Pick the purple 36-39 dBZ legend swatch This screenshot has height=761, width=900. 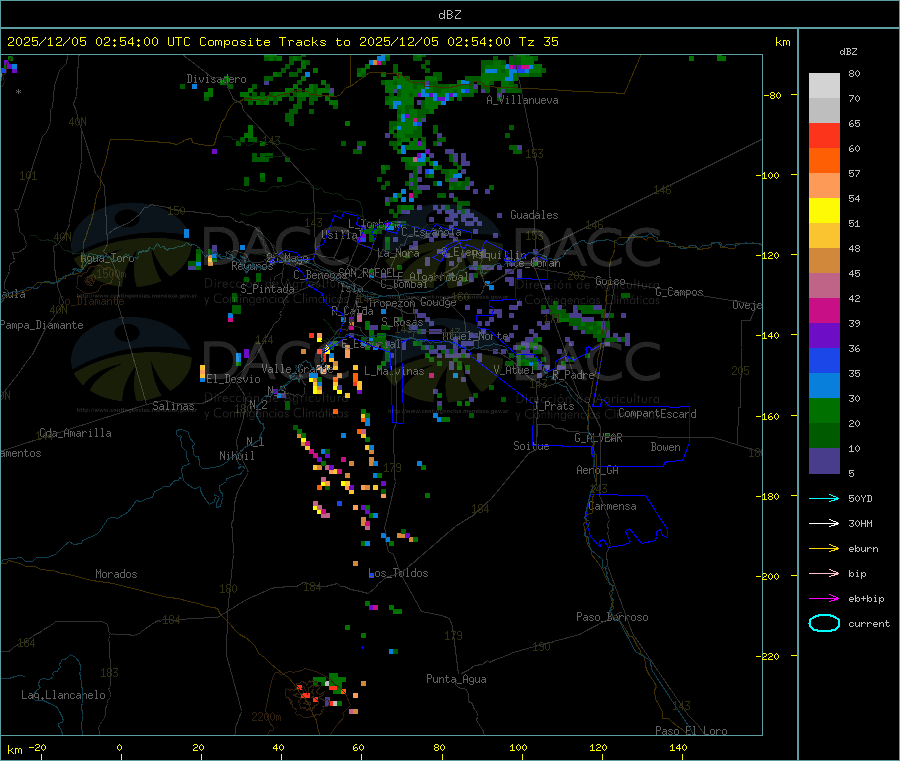[x=824, y=336]
